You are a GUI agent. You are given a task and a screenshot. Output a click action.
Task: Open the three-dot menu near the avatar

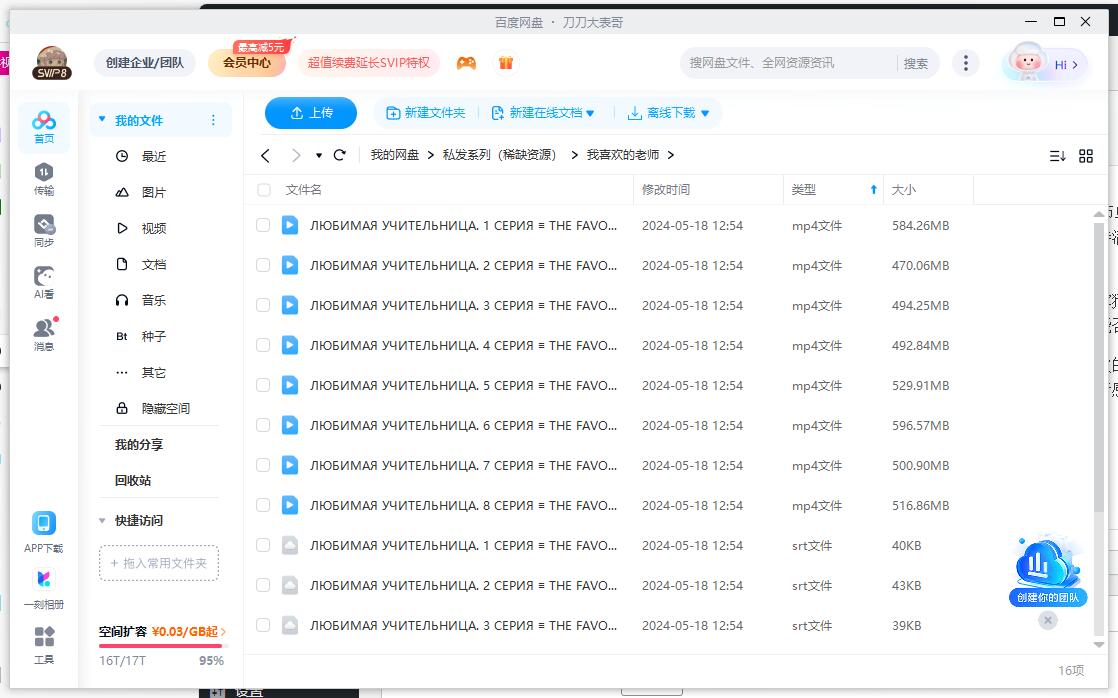tap(966, 61)
